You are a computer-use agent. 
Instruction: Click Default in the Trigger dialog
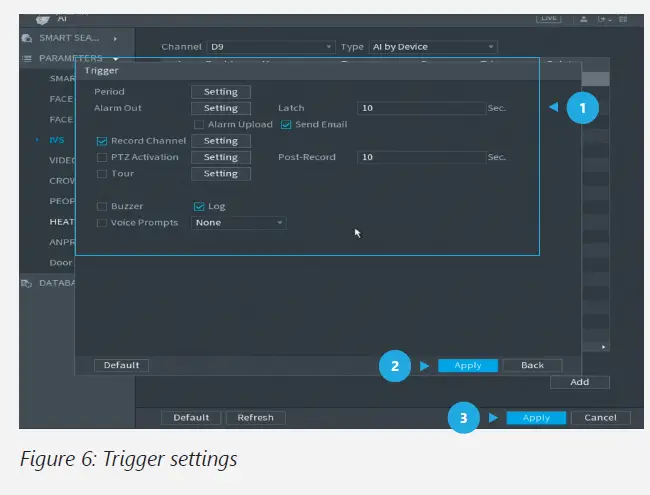tap(121, 365)
